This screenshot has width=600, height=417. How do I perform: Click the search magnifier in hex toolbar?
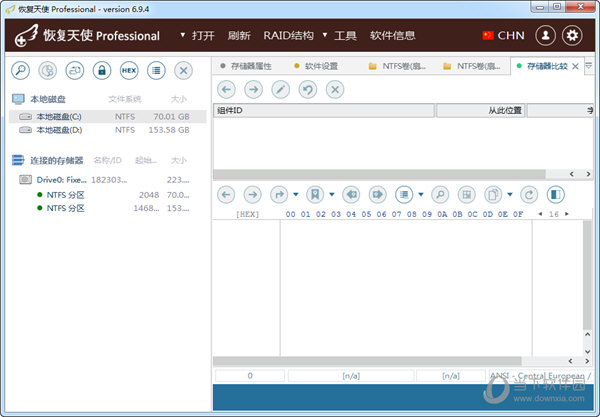click(440, 194)
